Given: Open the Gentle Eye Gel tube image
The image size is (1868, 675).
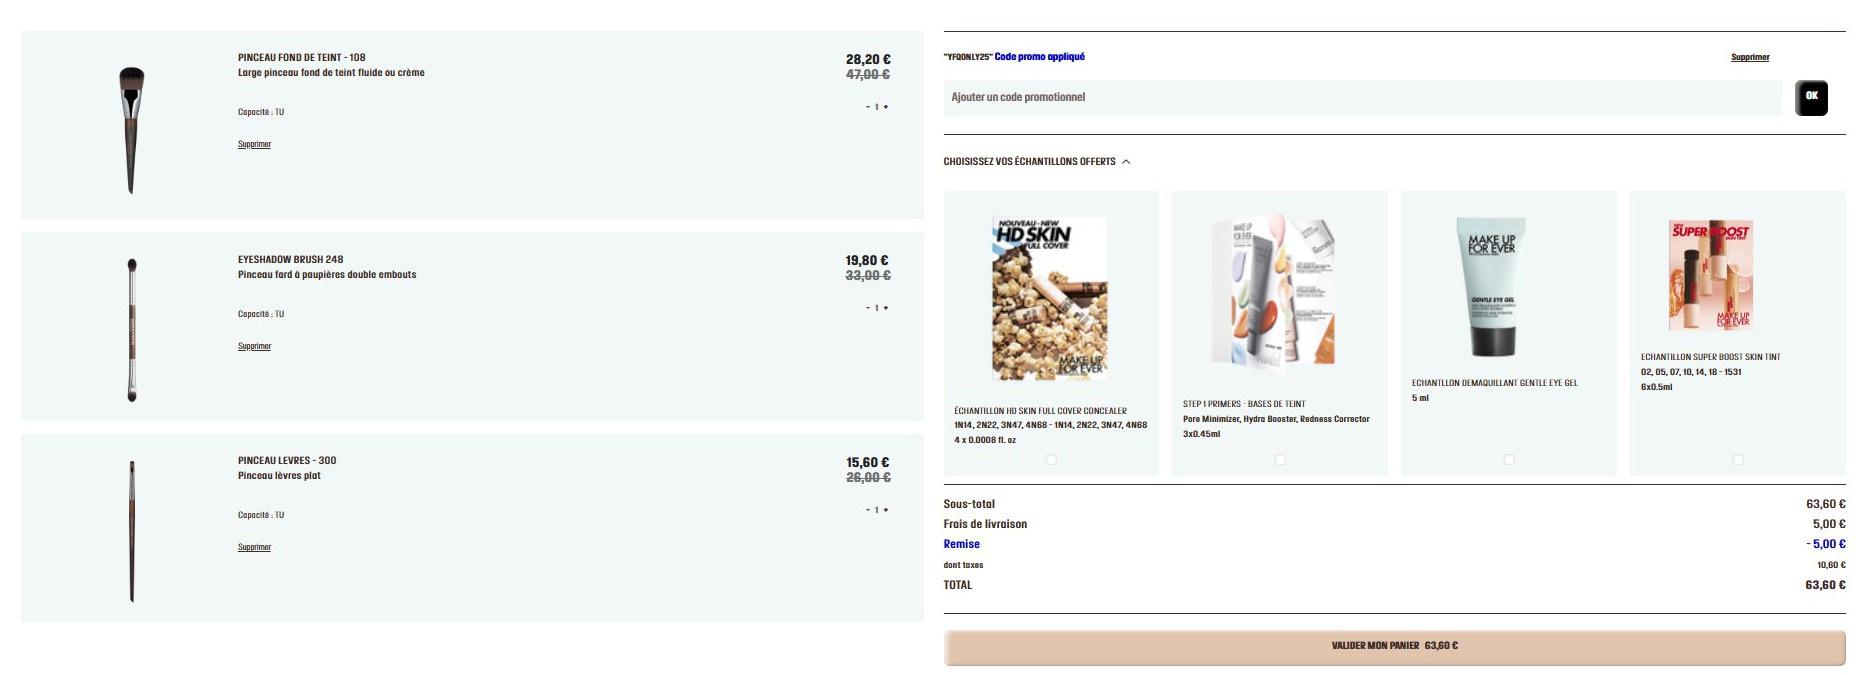Looking at the screenshot, I should click(1491, 287).
